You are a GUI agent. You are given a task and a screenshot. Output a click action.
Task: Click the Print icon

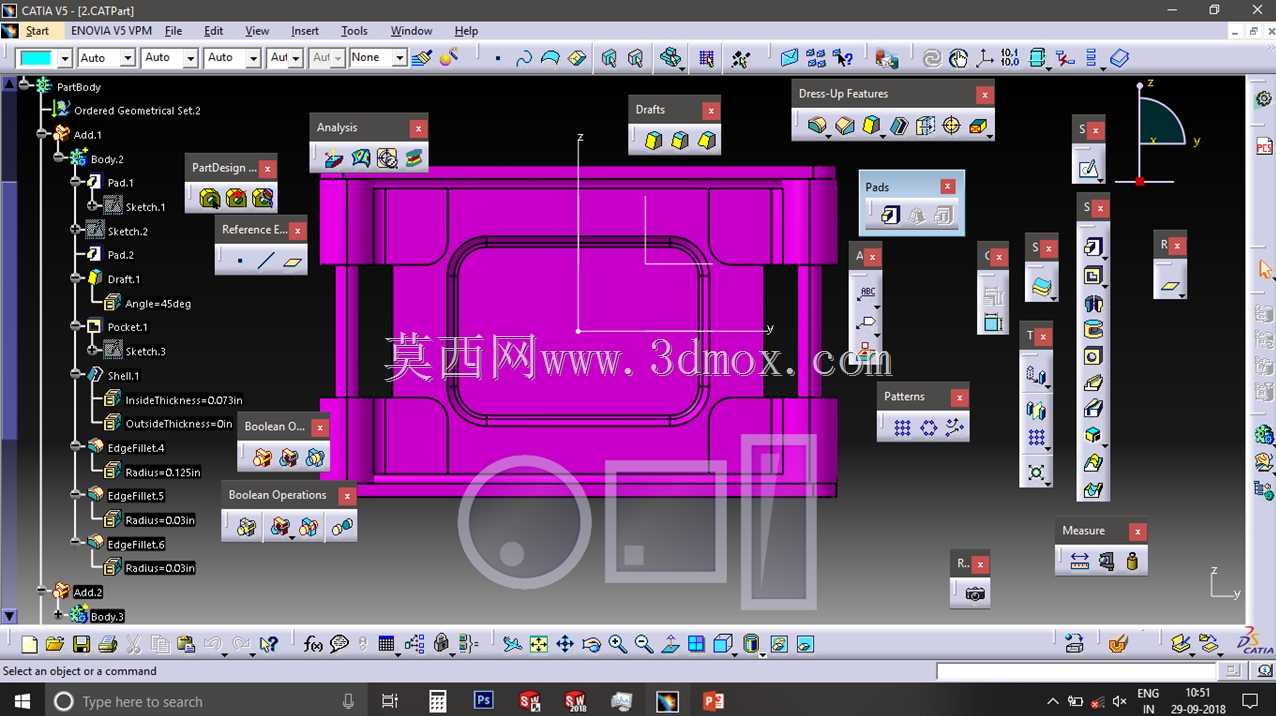(x=108, y=644)
